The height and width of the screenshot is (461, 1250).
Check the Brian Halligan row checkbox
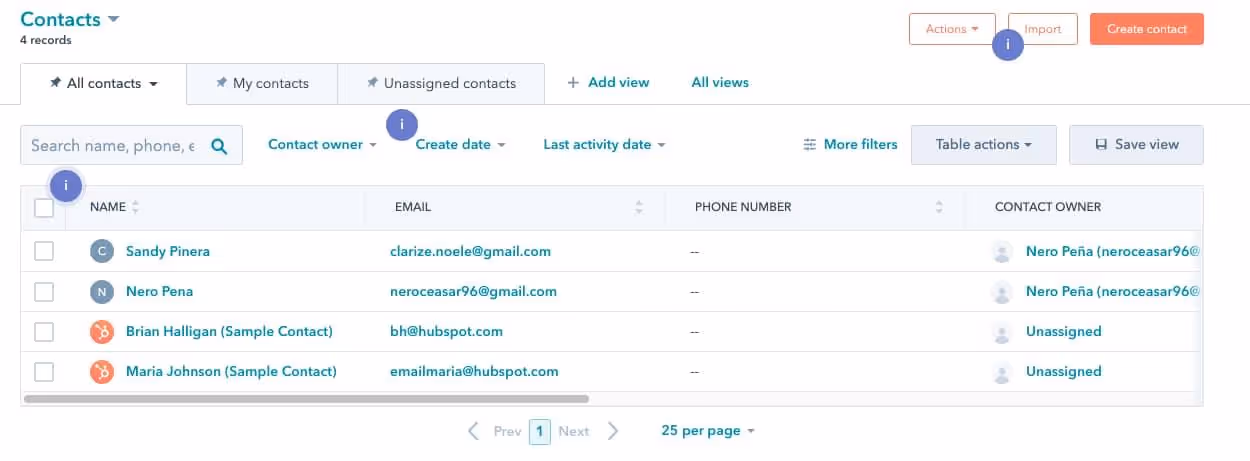click(44, 331)
